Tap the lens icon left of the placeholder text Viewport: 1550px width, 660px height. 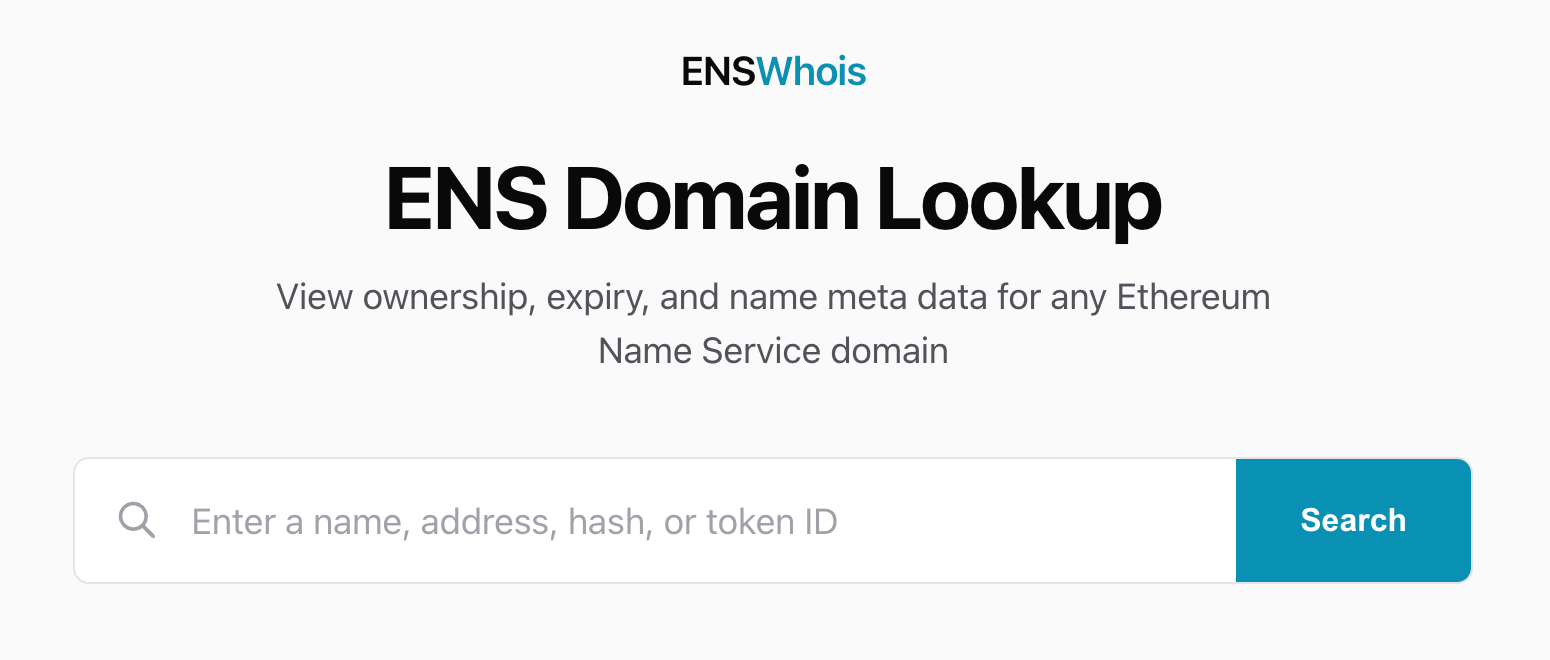(x=137, y=520)
